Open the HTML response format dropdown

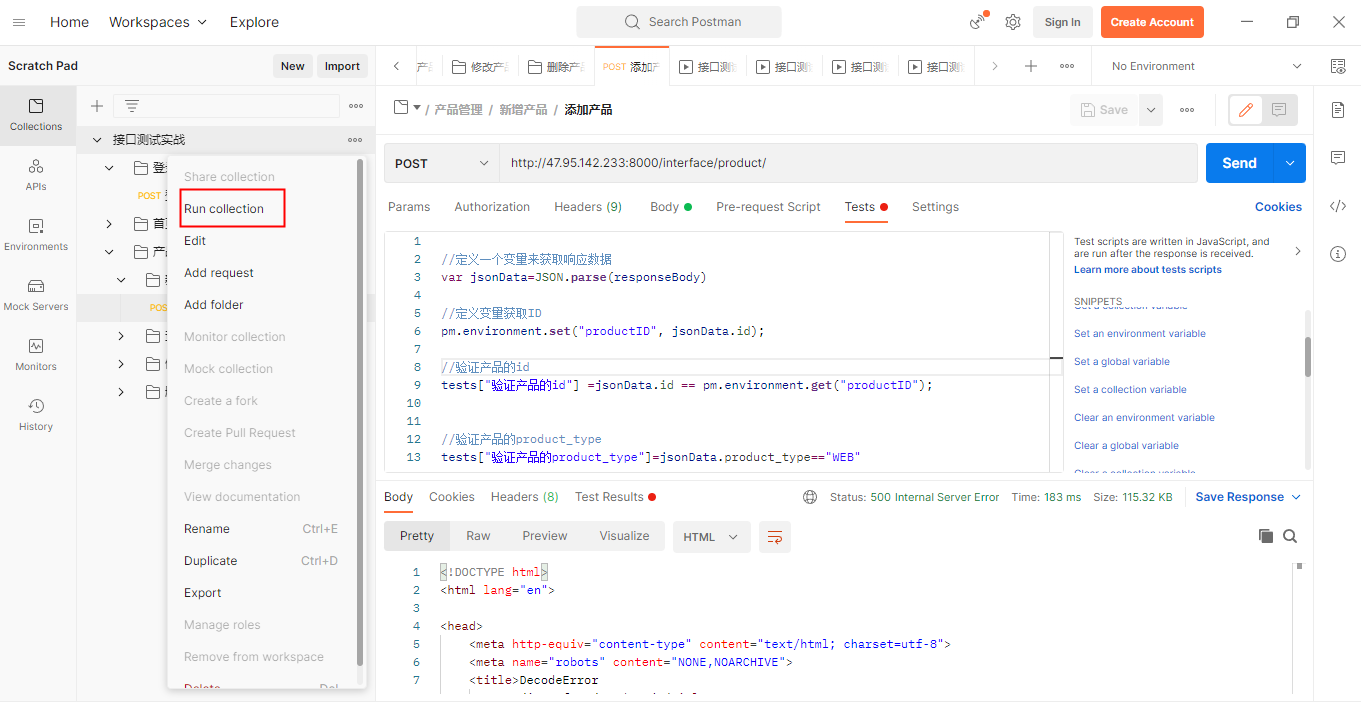click(x=711, y=537)
